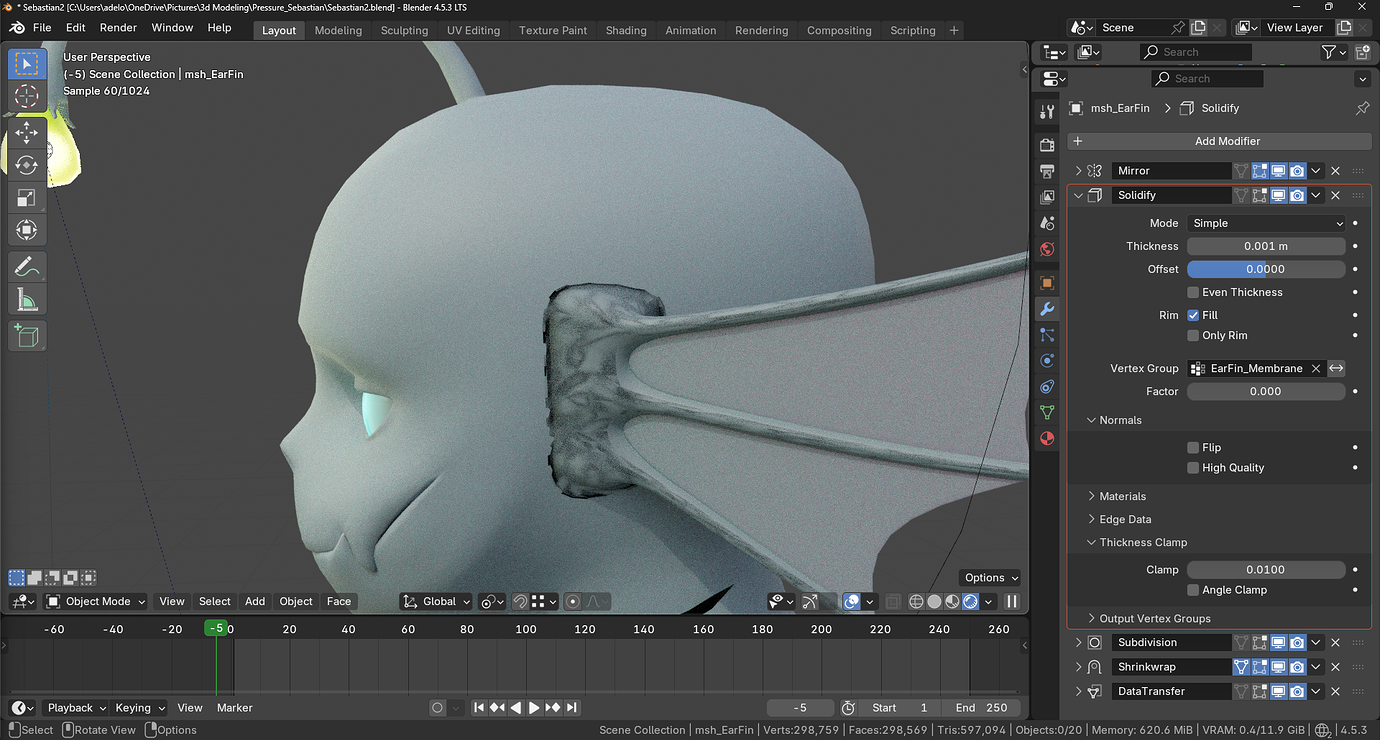
Task: Open the Global transform orientation dropdown
Action: 436,601
